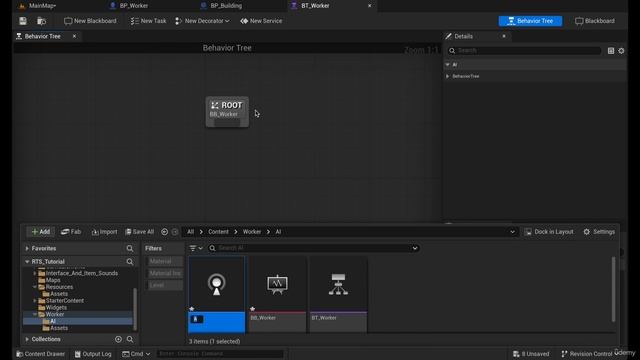The width and height of the screenshot is (640, 360).
Task: Close the Behavior Tree panel tab
Action: 74,36
